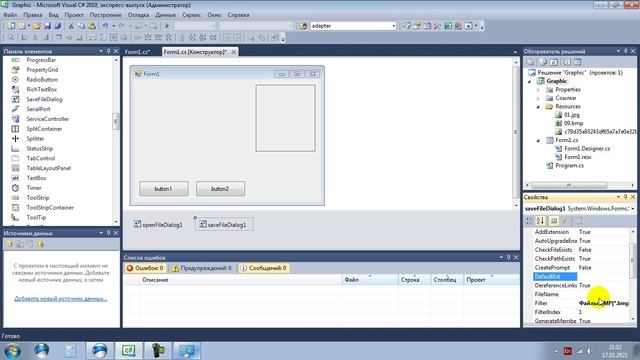
Task: Show Properties list icon in Properties toolbar
Action: click(554, 221)
